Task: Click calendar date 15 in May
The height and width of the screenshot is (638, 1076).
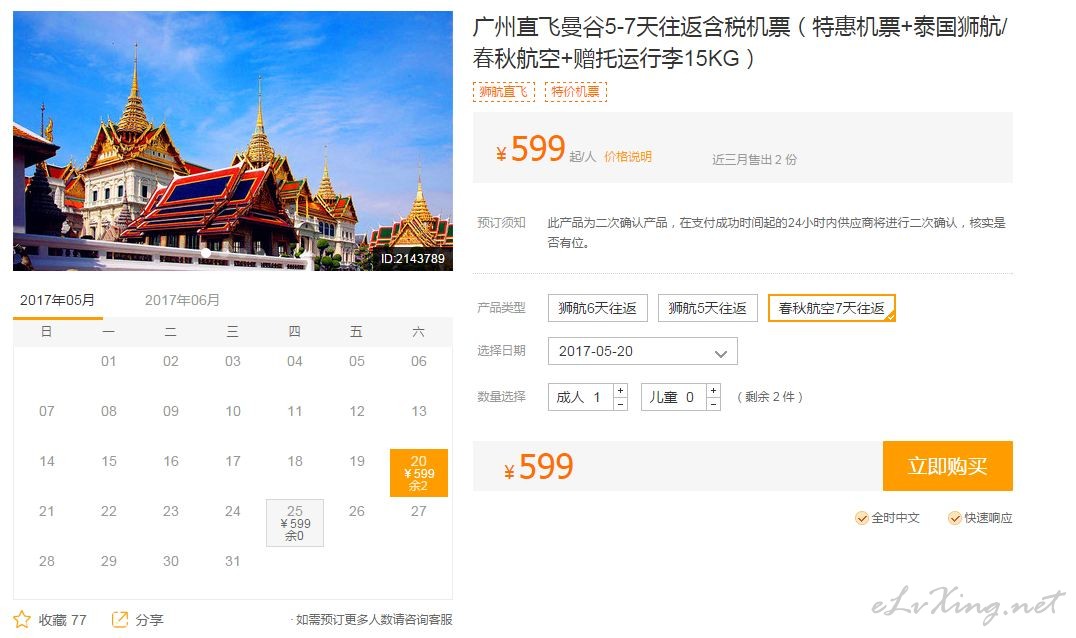Action: point(108,462)
